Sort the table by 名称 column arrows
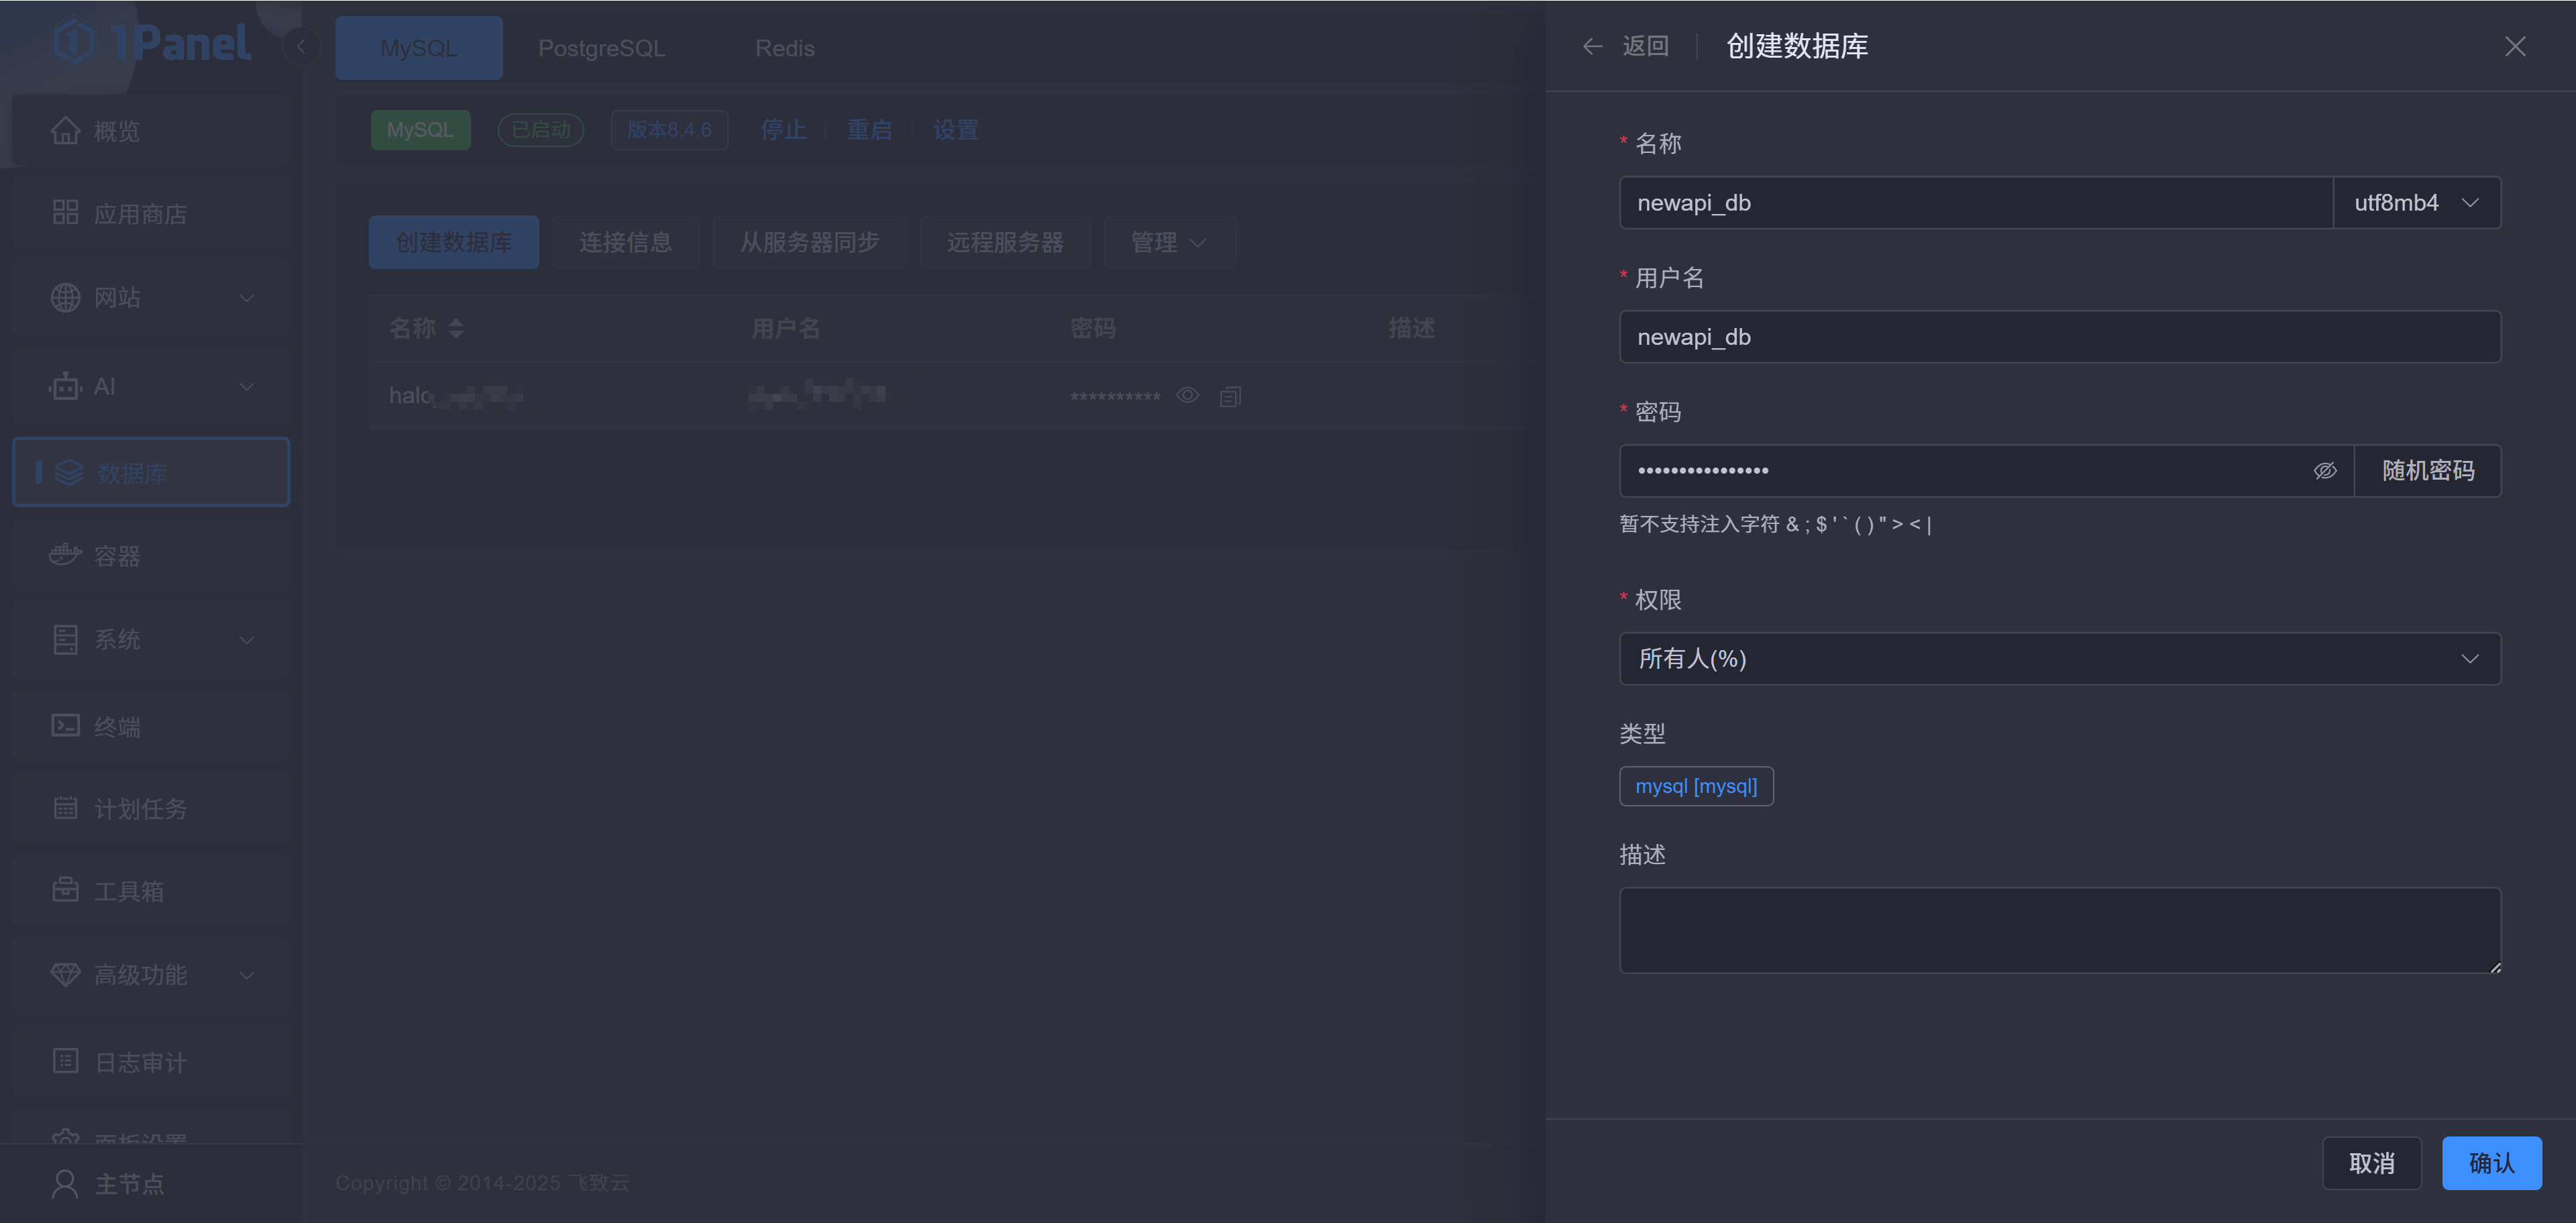 click(x=456, y=328)
